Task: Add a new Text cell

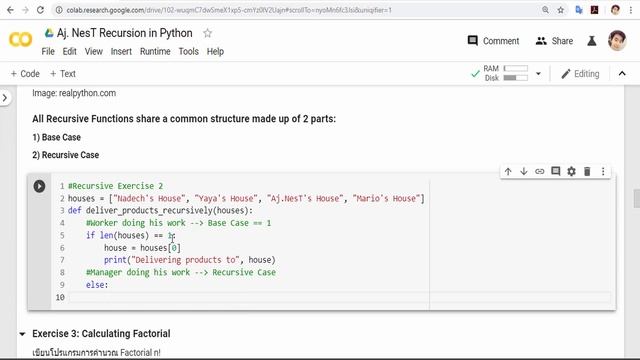Action: (x=62, y=74)
